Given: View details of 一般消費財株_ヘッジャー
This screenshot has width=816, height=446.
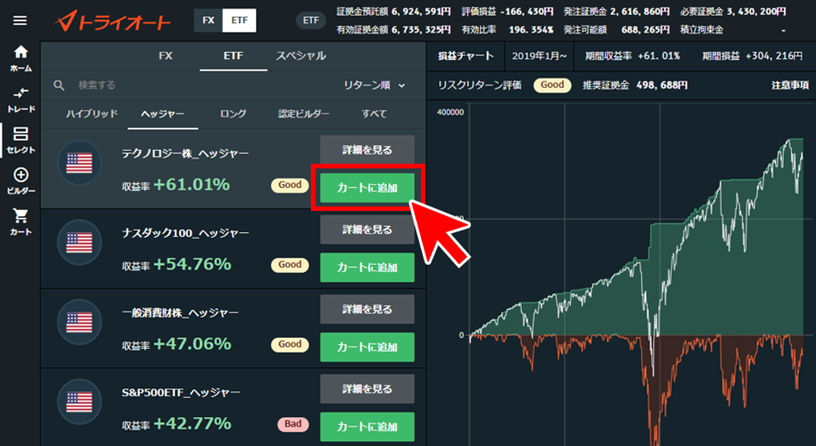Looking at the screenshot, I should pyautogui.click(x=367, y=309).
